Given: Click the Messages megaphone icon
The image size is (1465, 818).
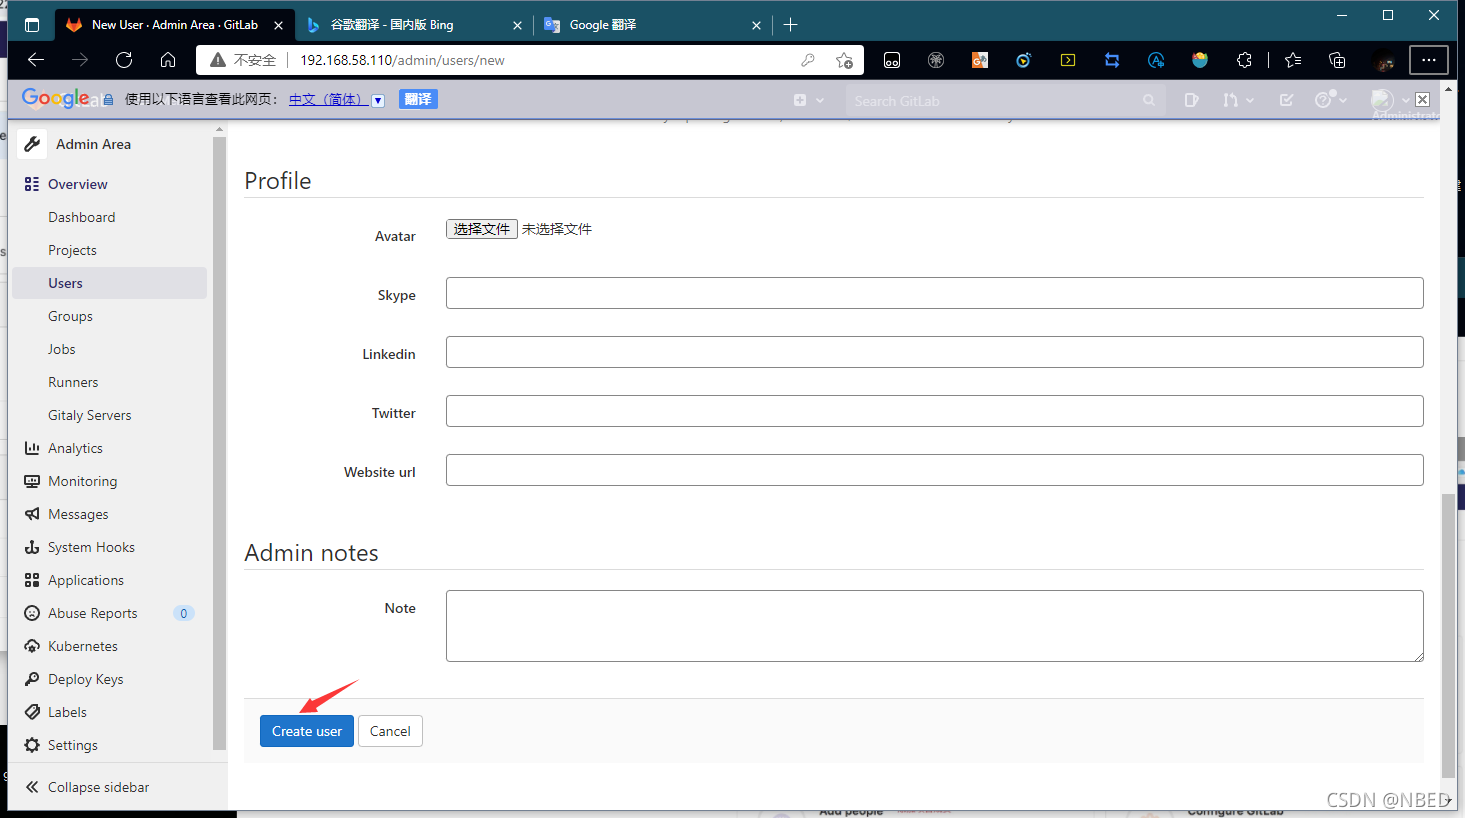Looking at the screenshot, I should [32, 514].
